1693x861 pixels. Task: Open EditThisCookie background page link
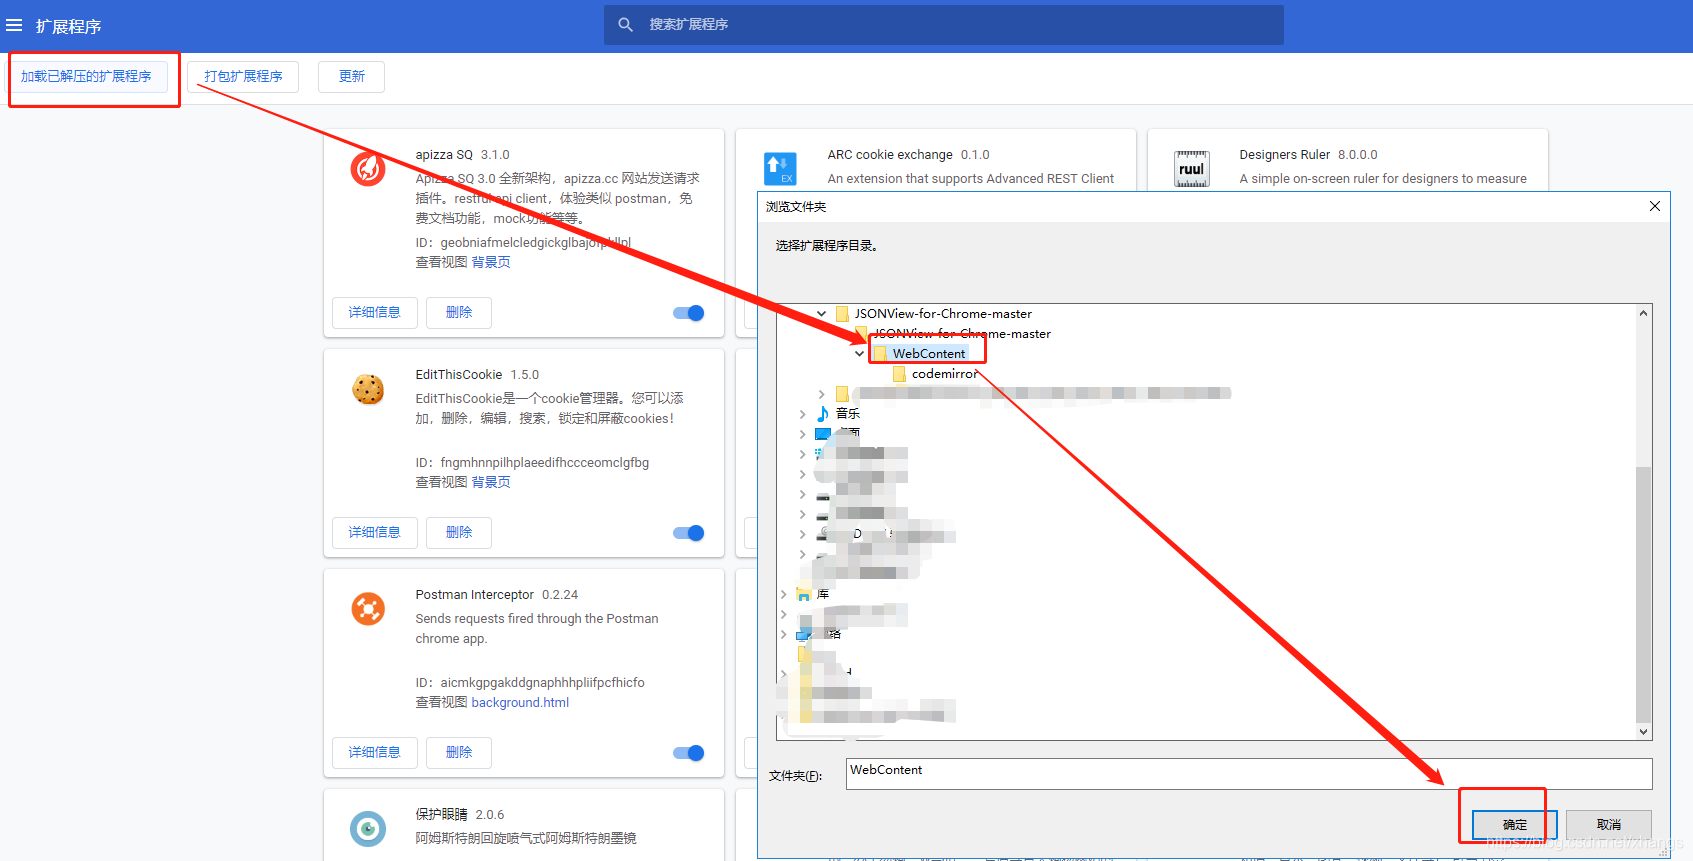pyautogui.click(x=491, y=482)
